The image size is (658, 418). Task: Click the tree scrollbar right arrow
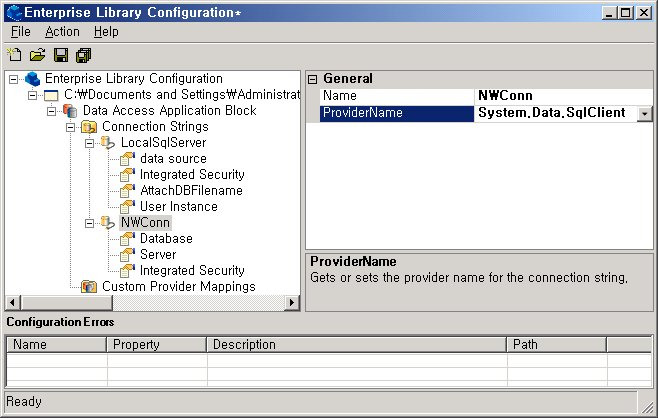coord(292,303)
